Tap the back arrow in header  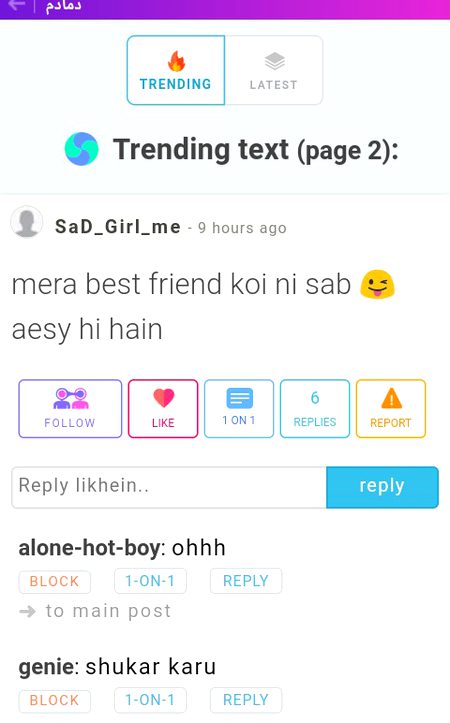(16, 6)
